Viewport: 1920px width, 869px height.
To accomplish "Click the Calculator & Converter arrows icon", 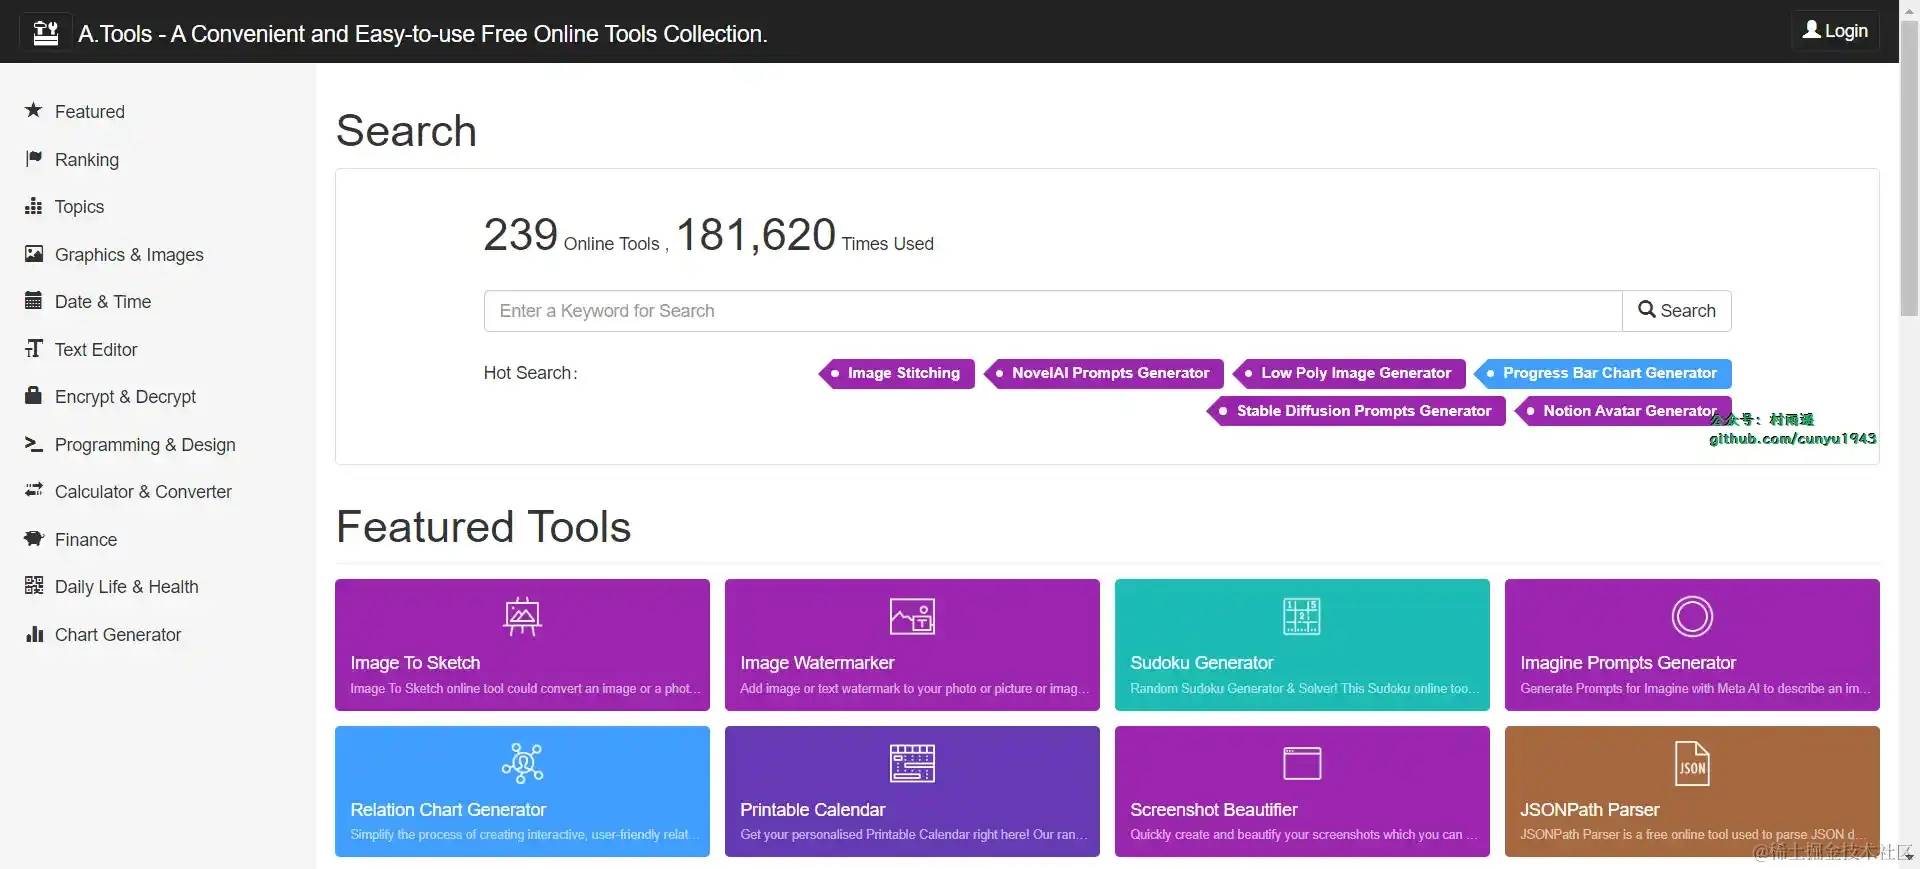I will (x=34, y=490).
